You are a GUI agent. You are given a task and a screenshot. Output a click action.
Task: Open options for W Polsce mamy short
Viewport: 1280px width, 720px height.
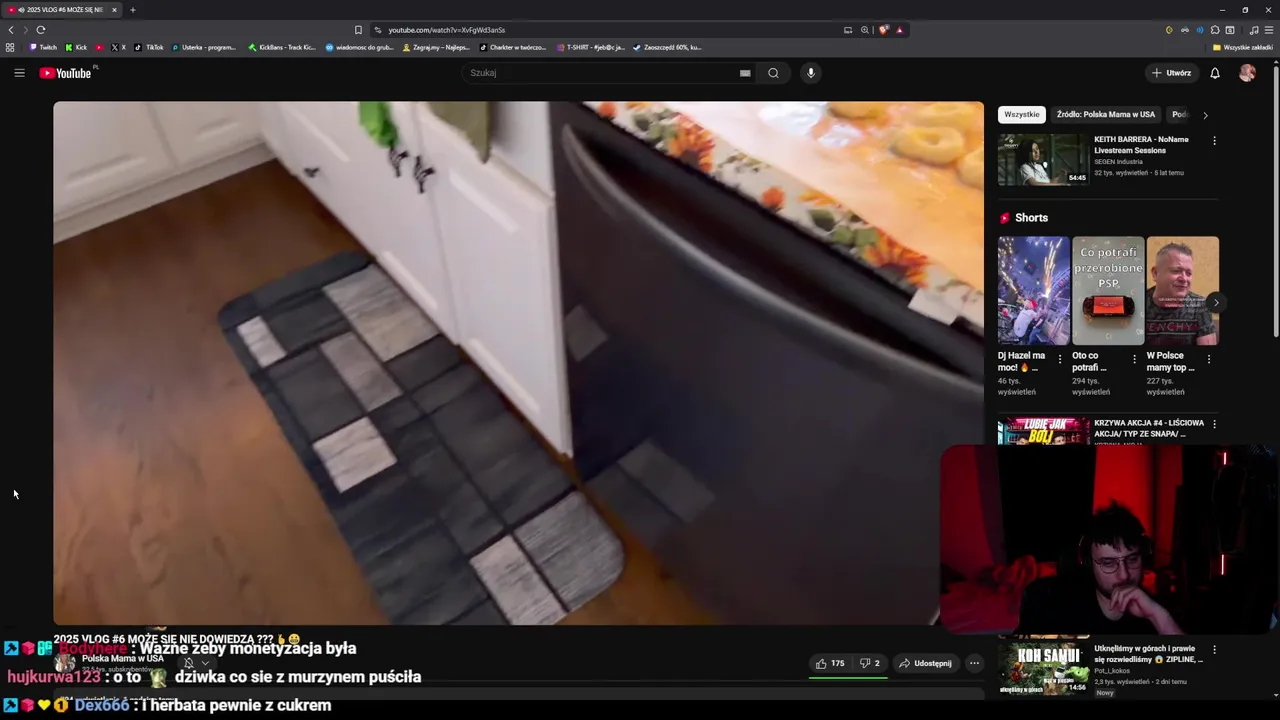[x=1208, y=359]
